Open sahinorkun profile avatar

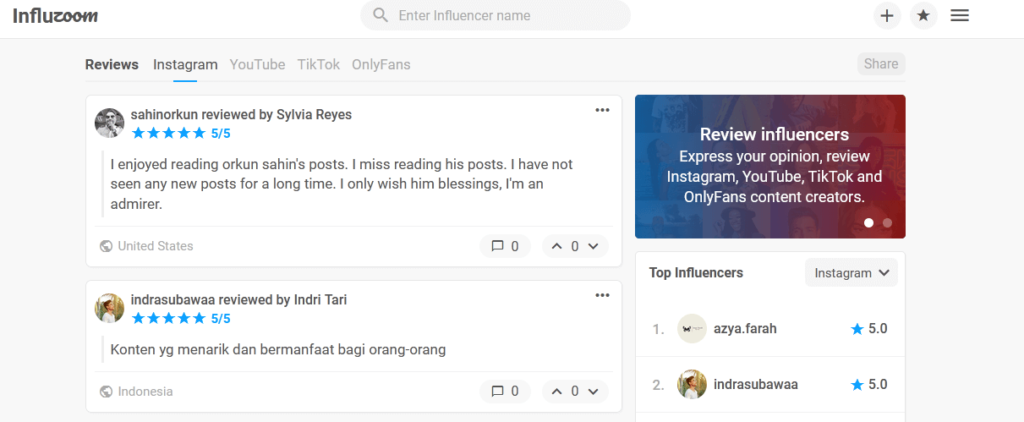110,123
